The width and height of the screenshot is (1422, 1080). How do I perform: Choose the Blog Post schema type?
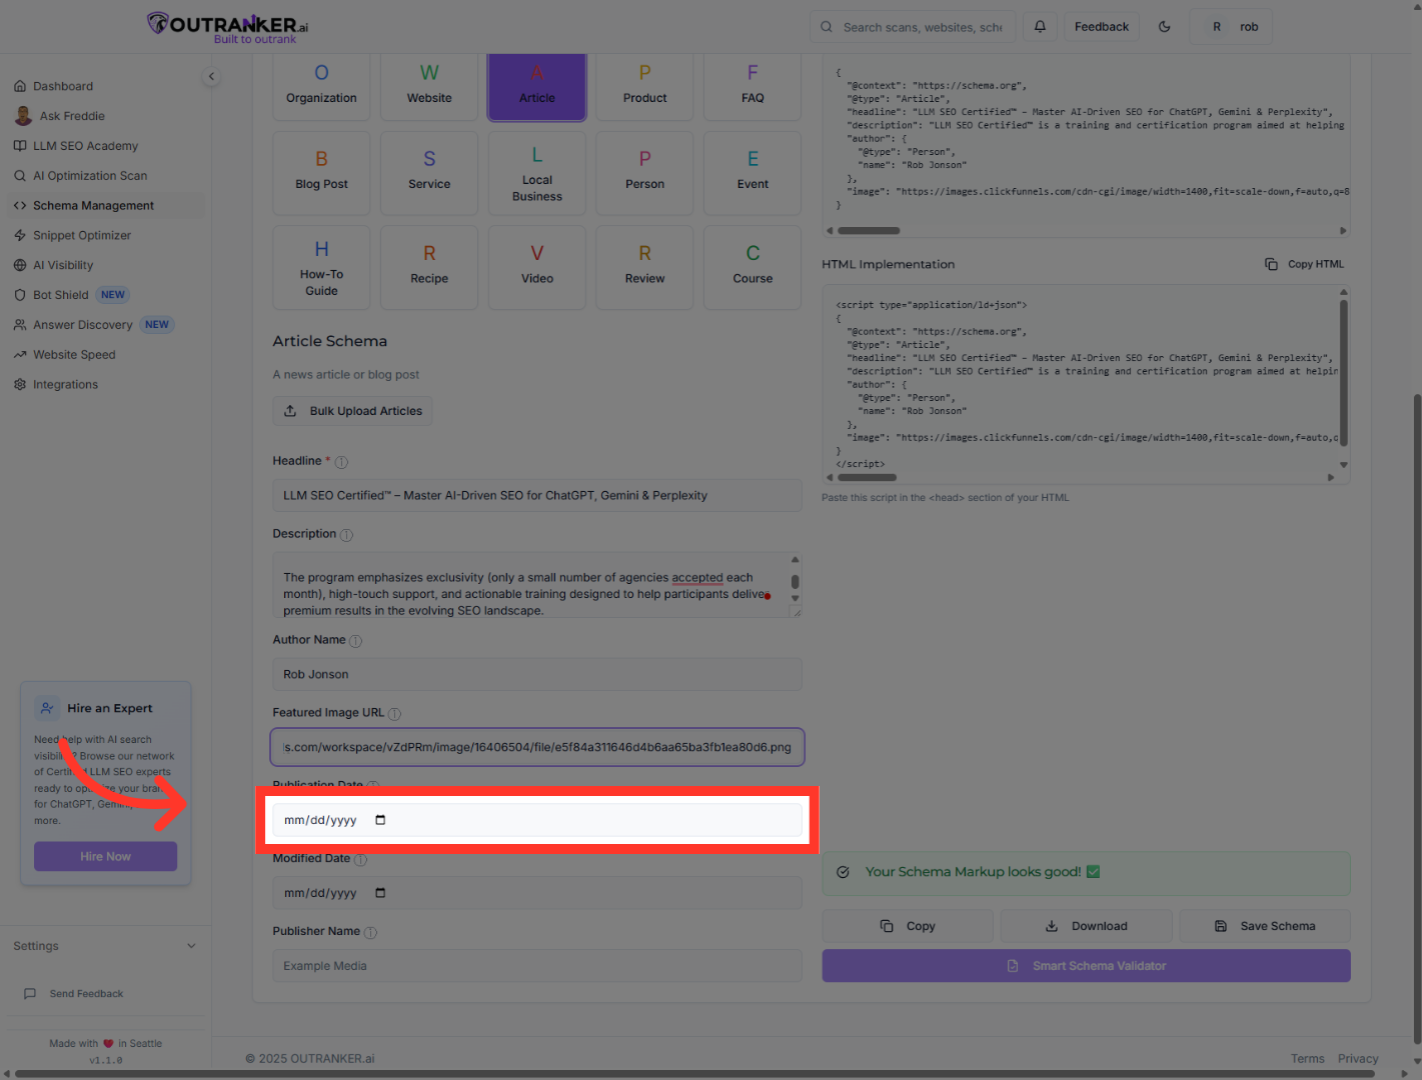pos(321,173)
